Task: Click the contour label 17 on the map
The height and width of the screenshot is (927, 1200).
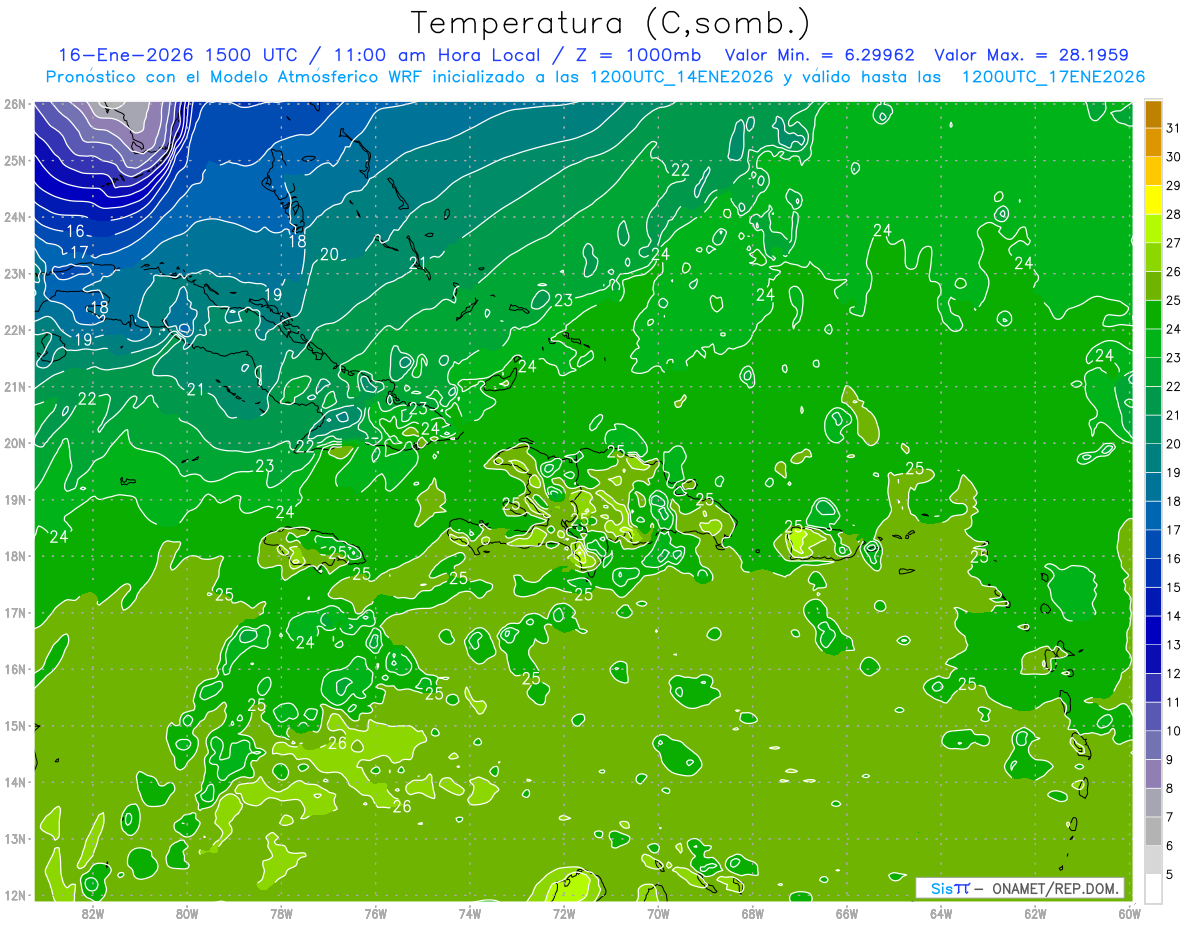Action: point(80,252)
